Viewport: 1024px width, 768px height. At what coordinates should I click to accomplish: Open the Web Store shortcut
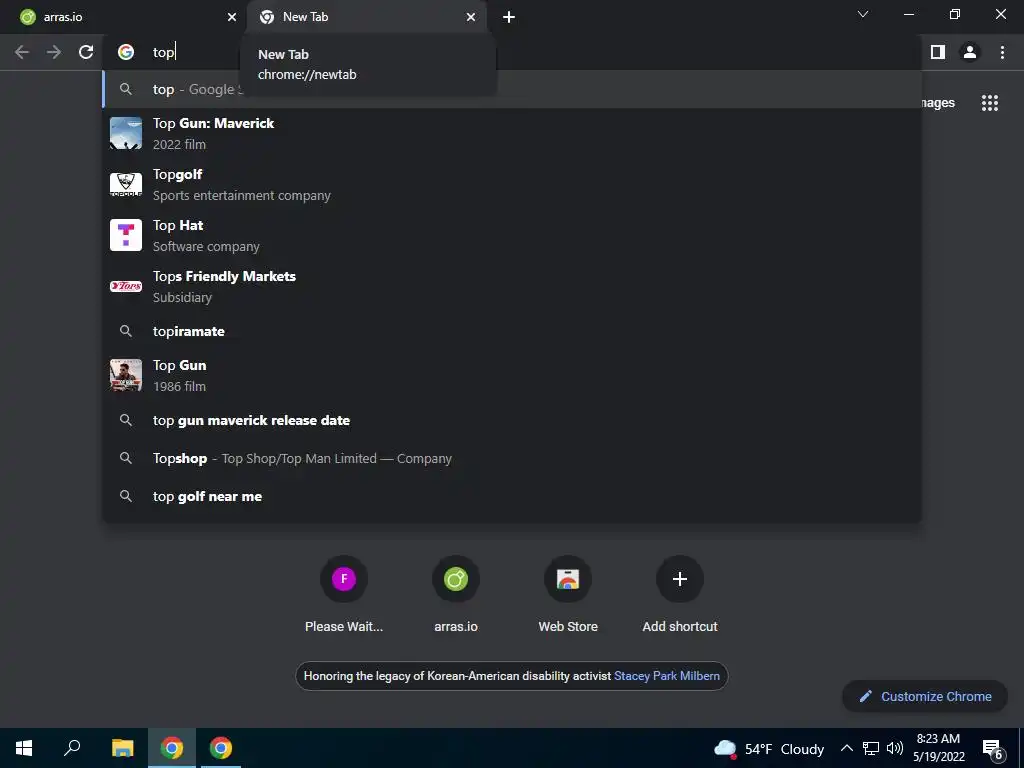coord(568,594)
